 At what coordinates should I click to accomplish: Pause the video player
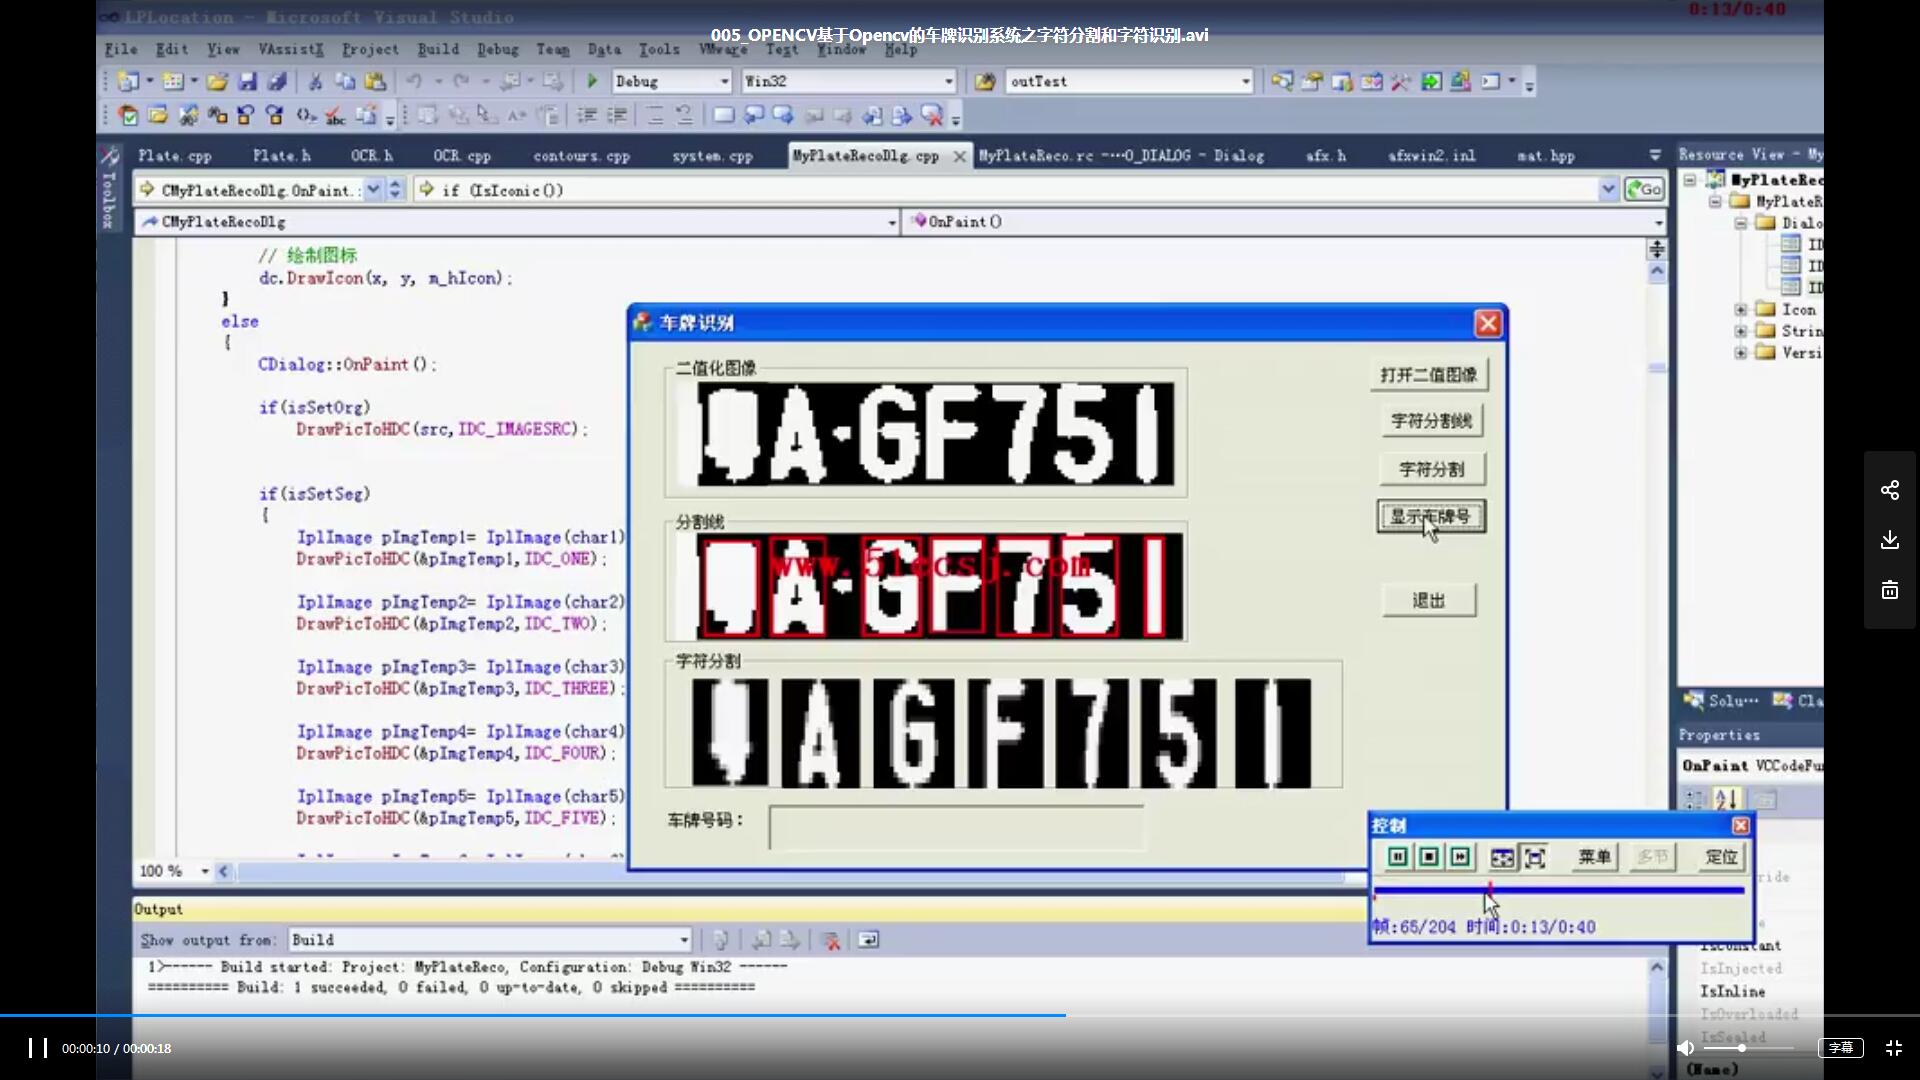(x=38, y=1048)
